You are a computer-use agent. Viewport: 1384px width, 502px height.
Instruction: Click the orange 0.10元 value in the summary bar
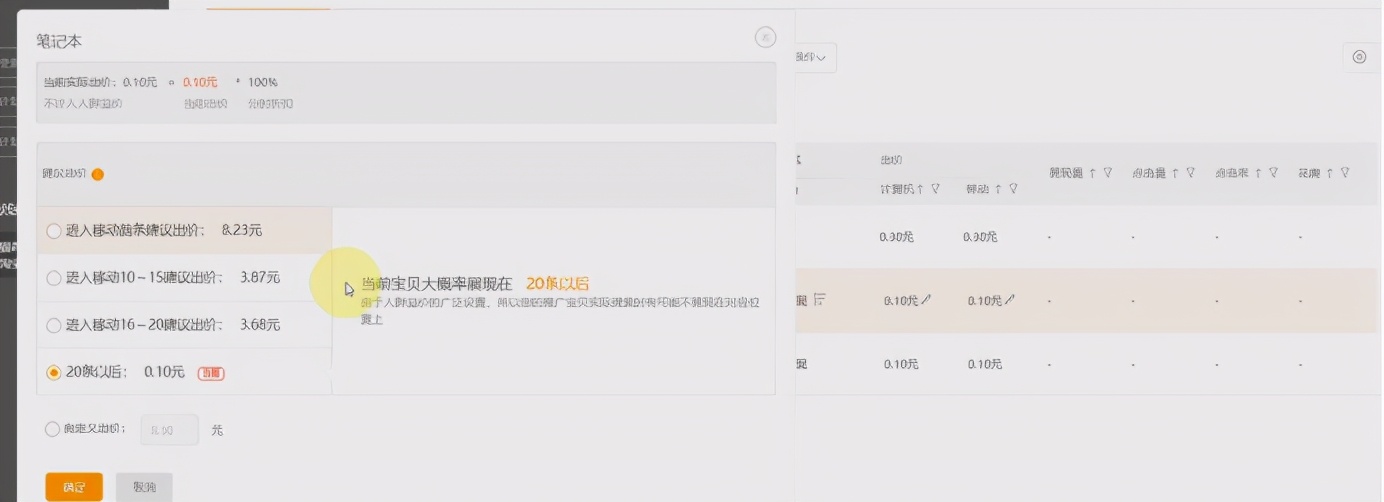(200, 82)
